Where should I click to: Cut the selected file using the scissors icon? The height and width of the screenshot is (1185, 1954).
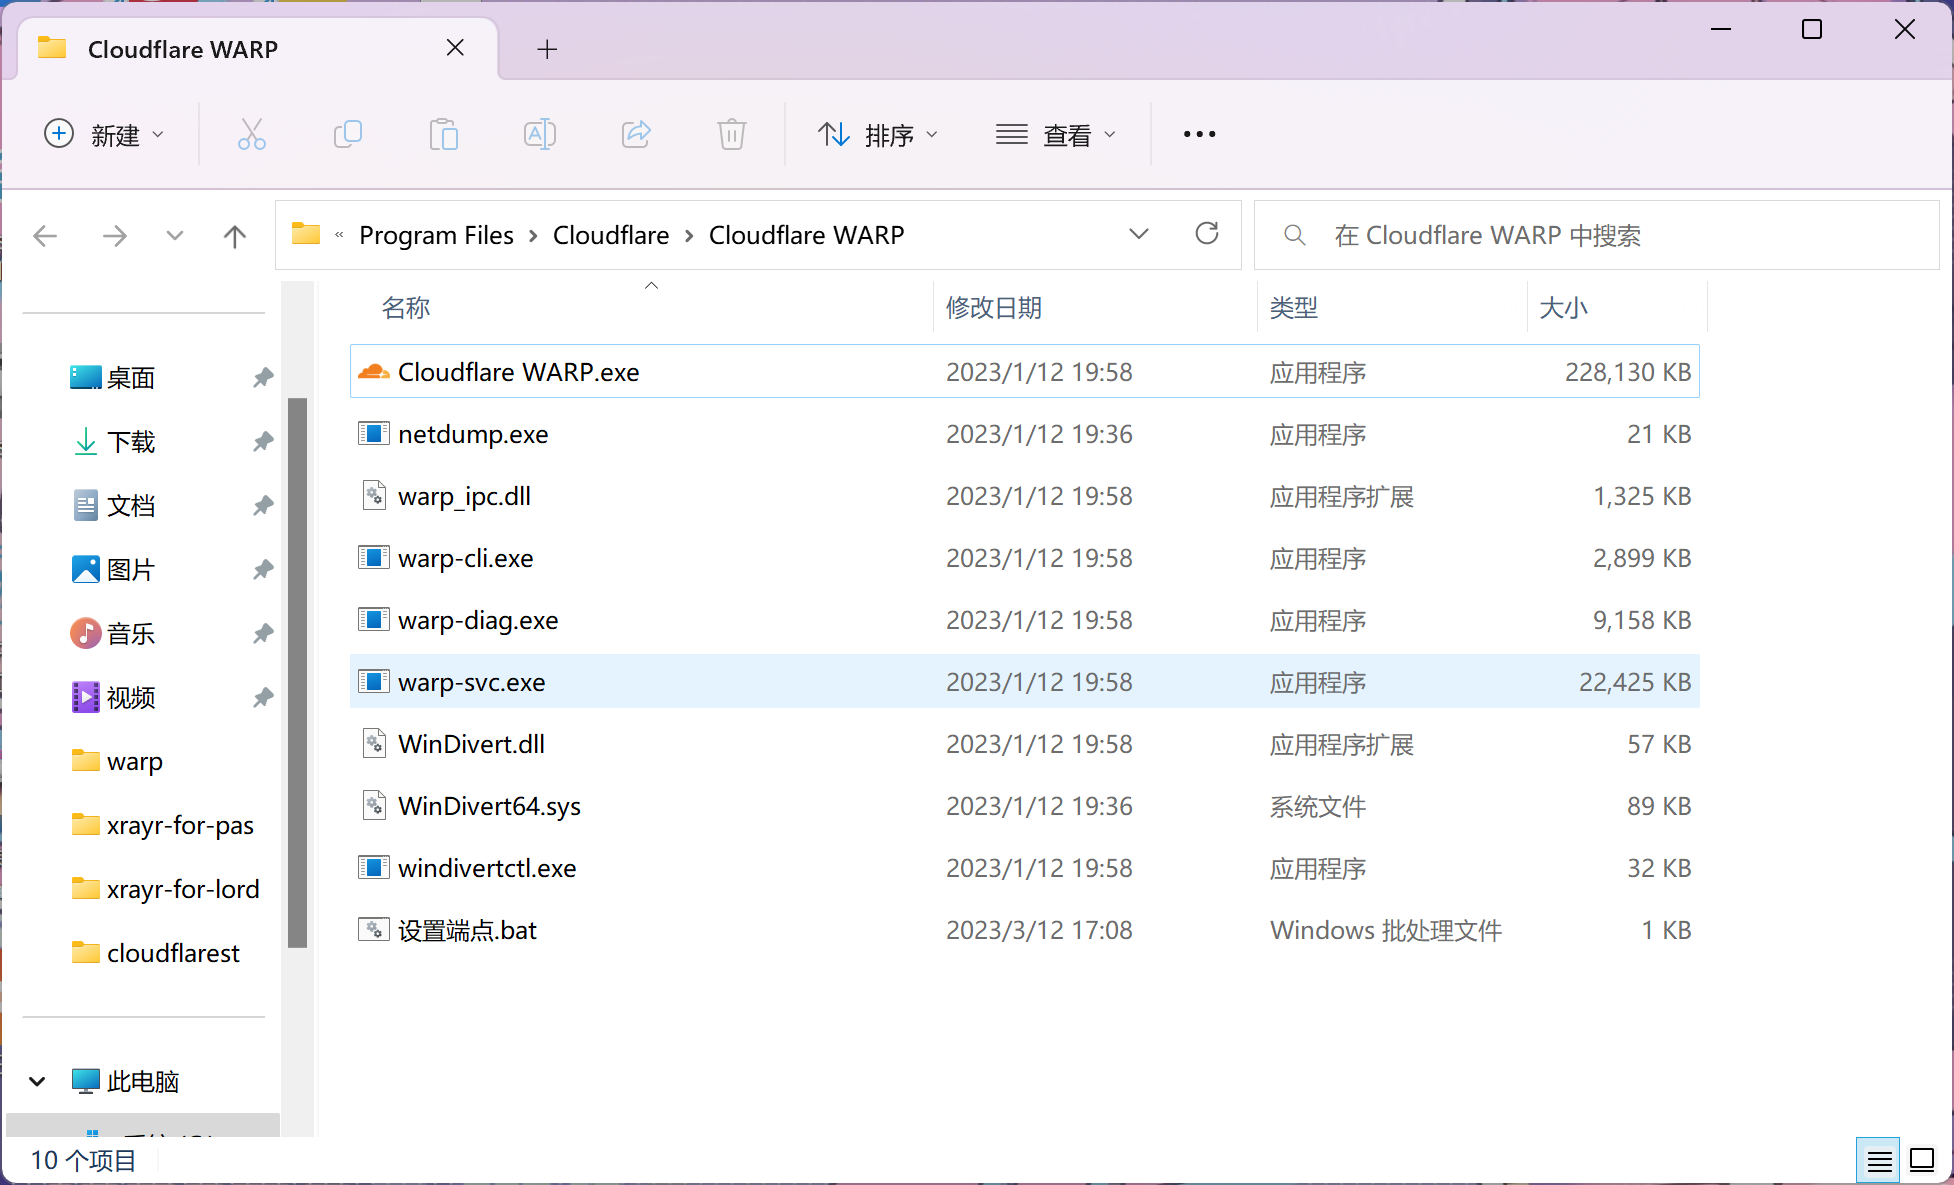click(x=251, y=134)
